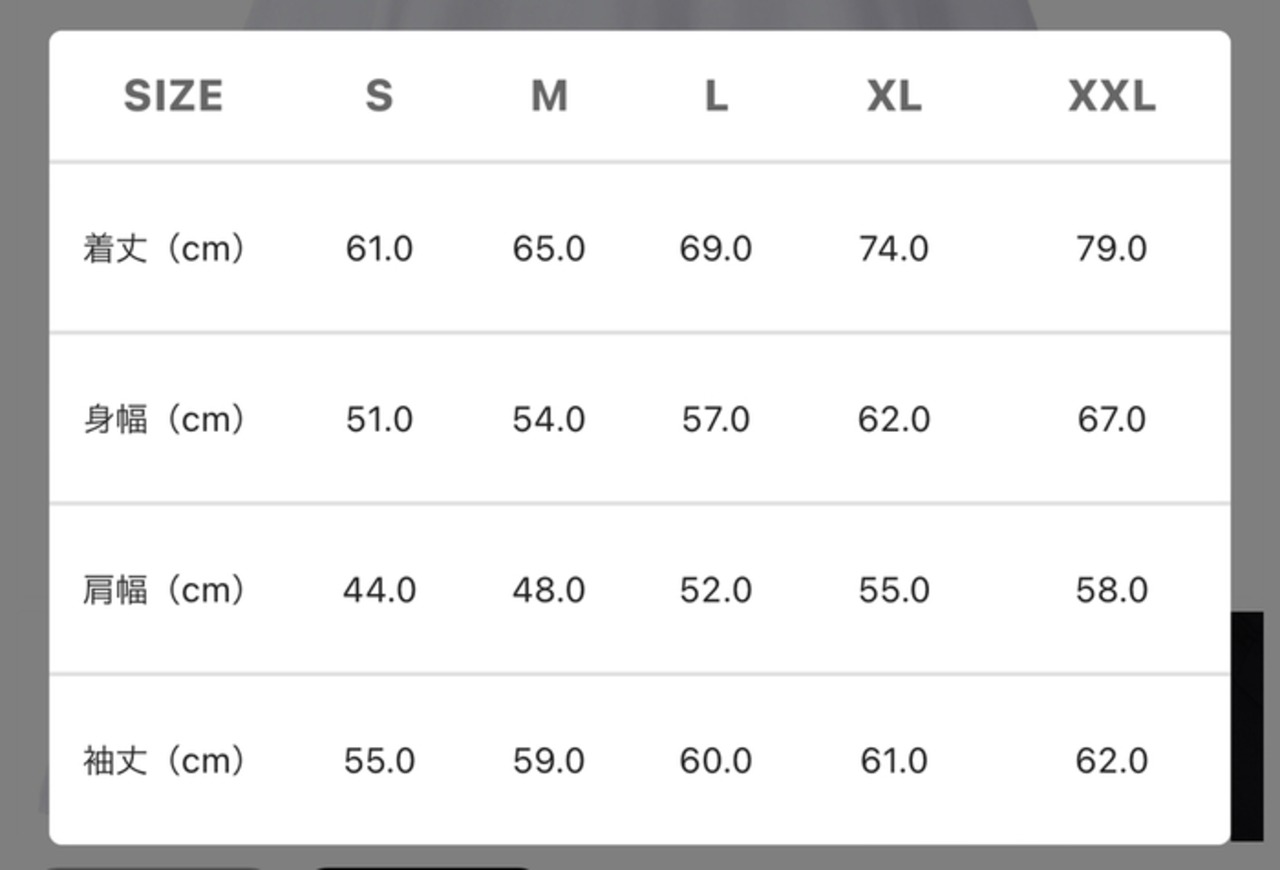The image size is (1280, 870).
Task: Click the 身幅（cm） row label
Action: coord(164,419)
